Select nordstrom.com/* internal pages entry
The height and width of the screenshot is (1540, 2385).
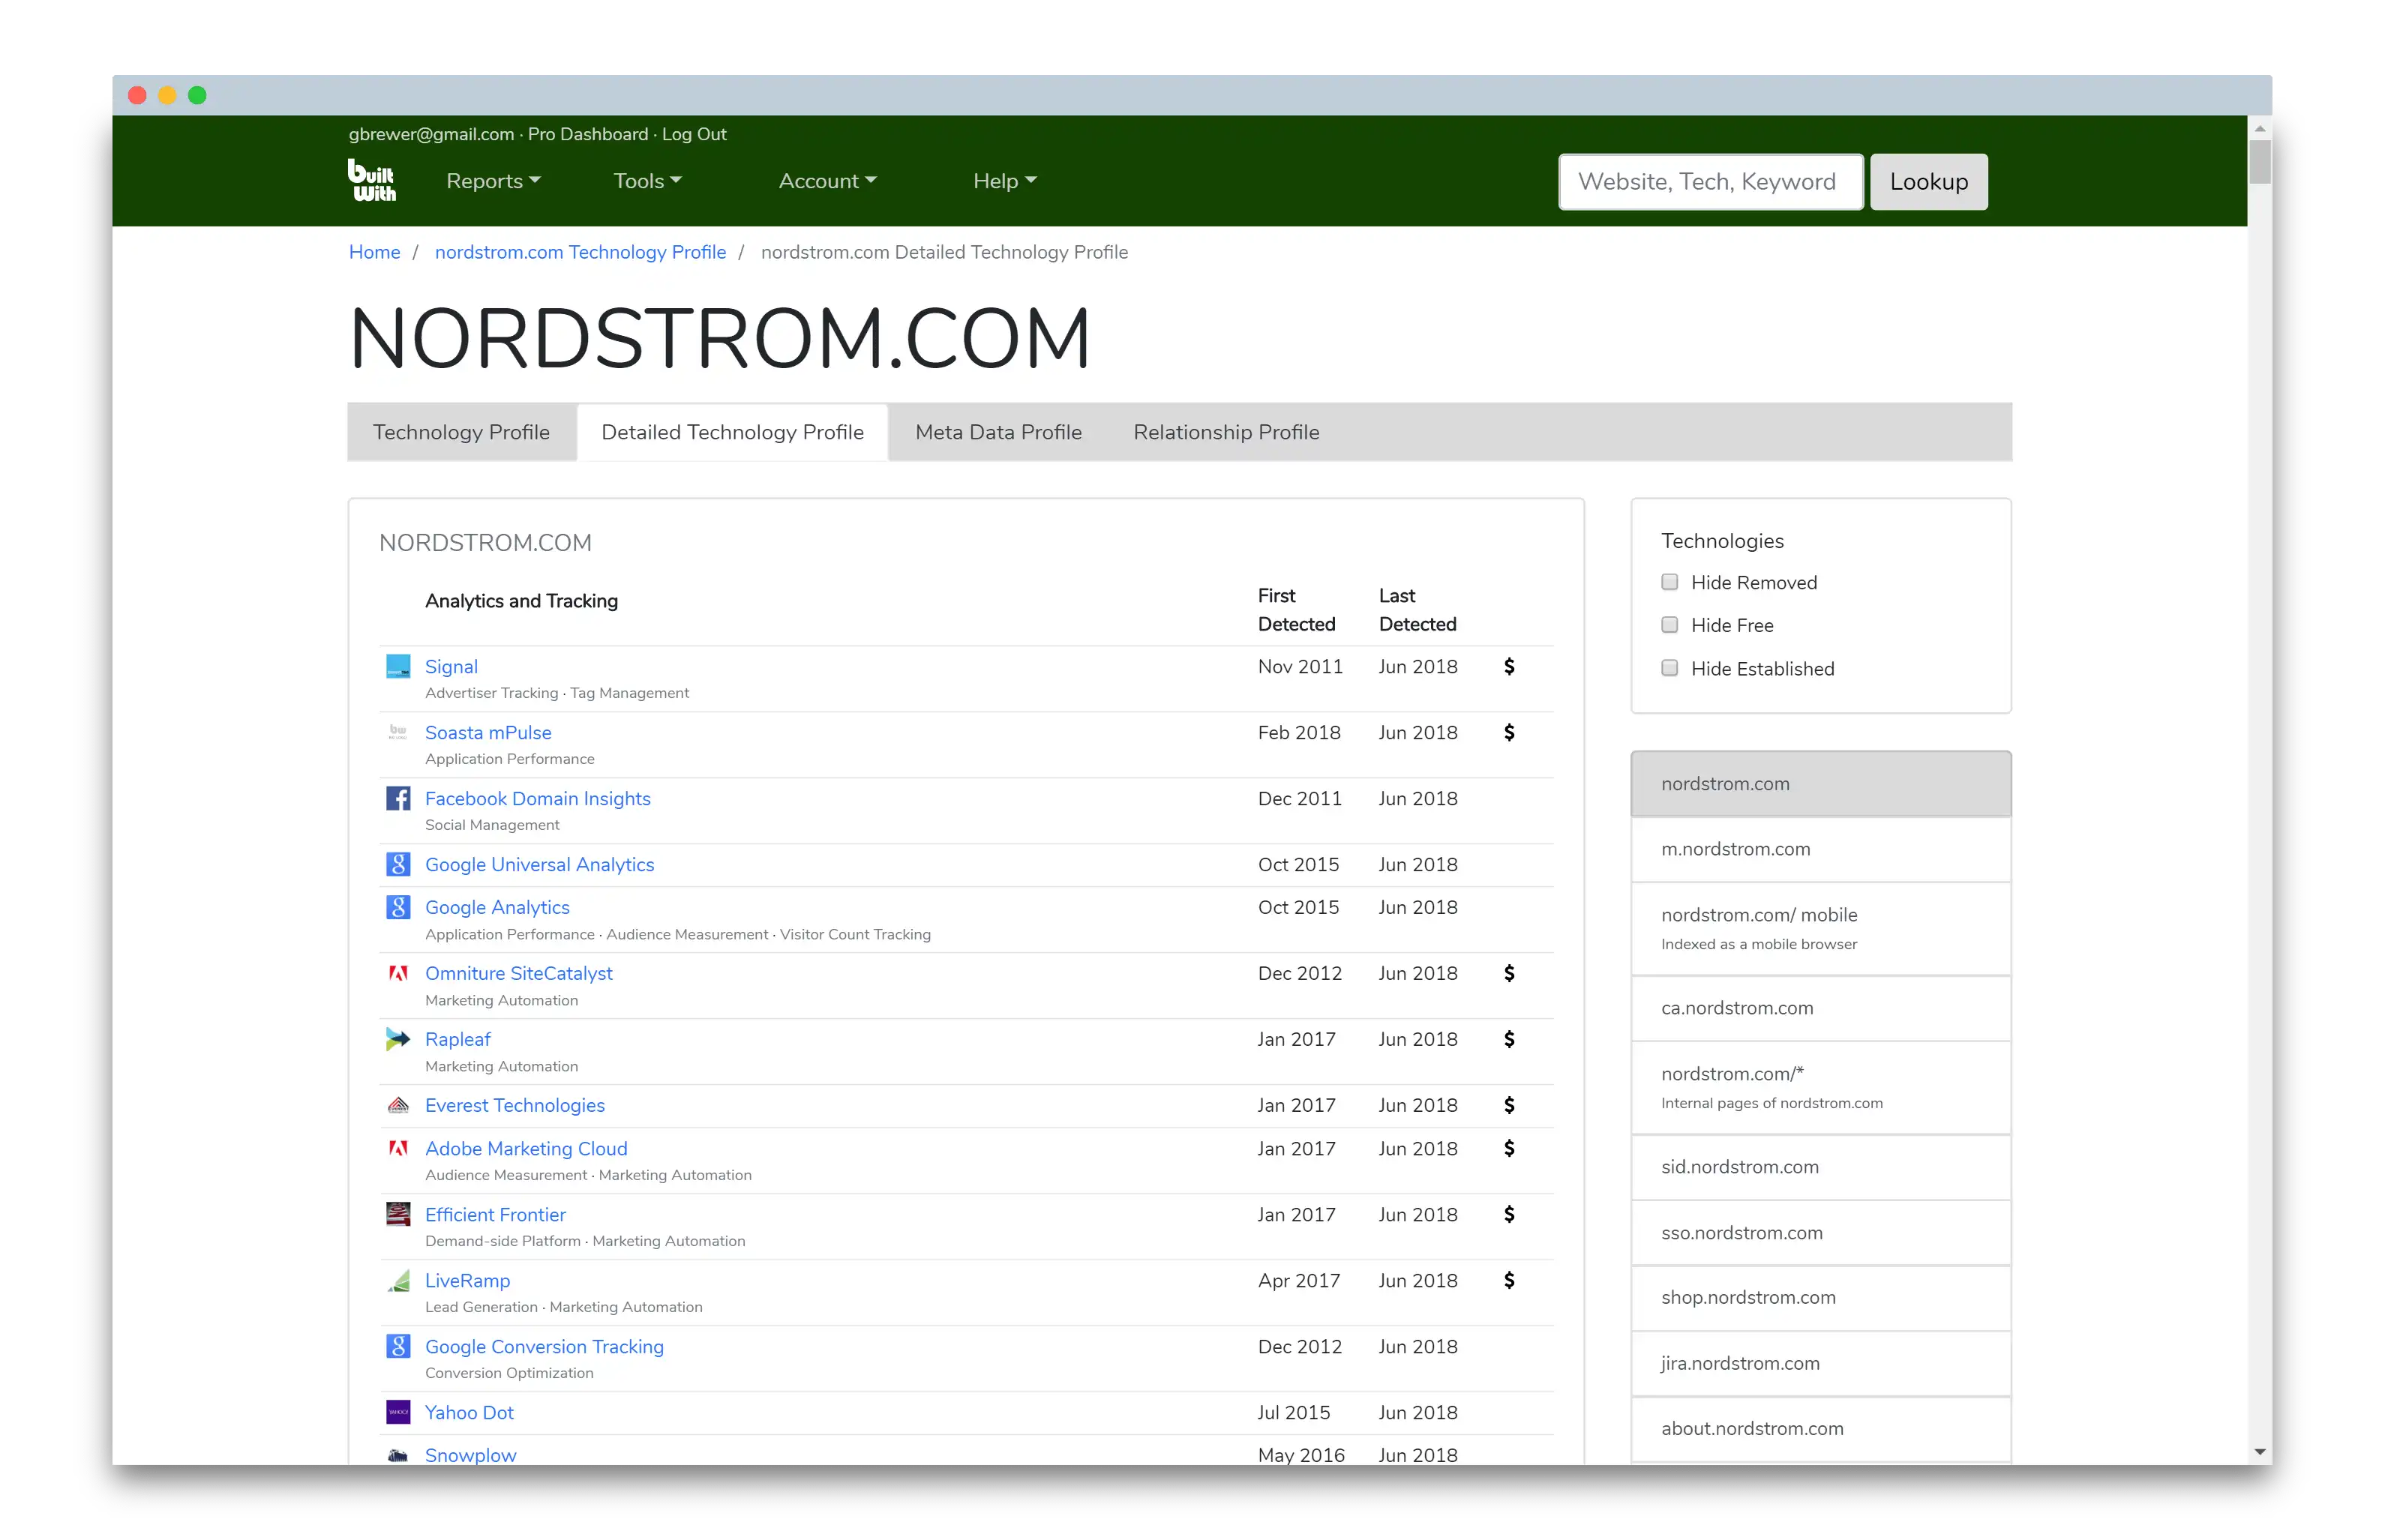coord(1820,1087)
